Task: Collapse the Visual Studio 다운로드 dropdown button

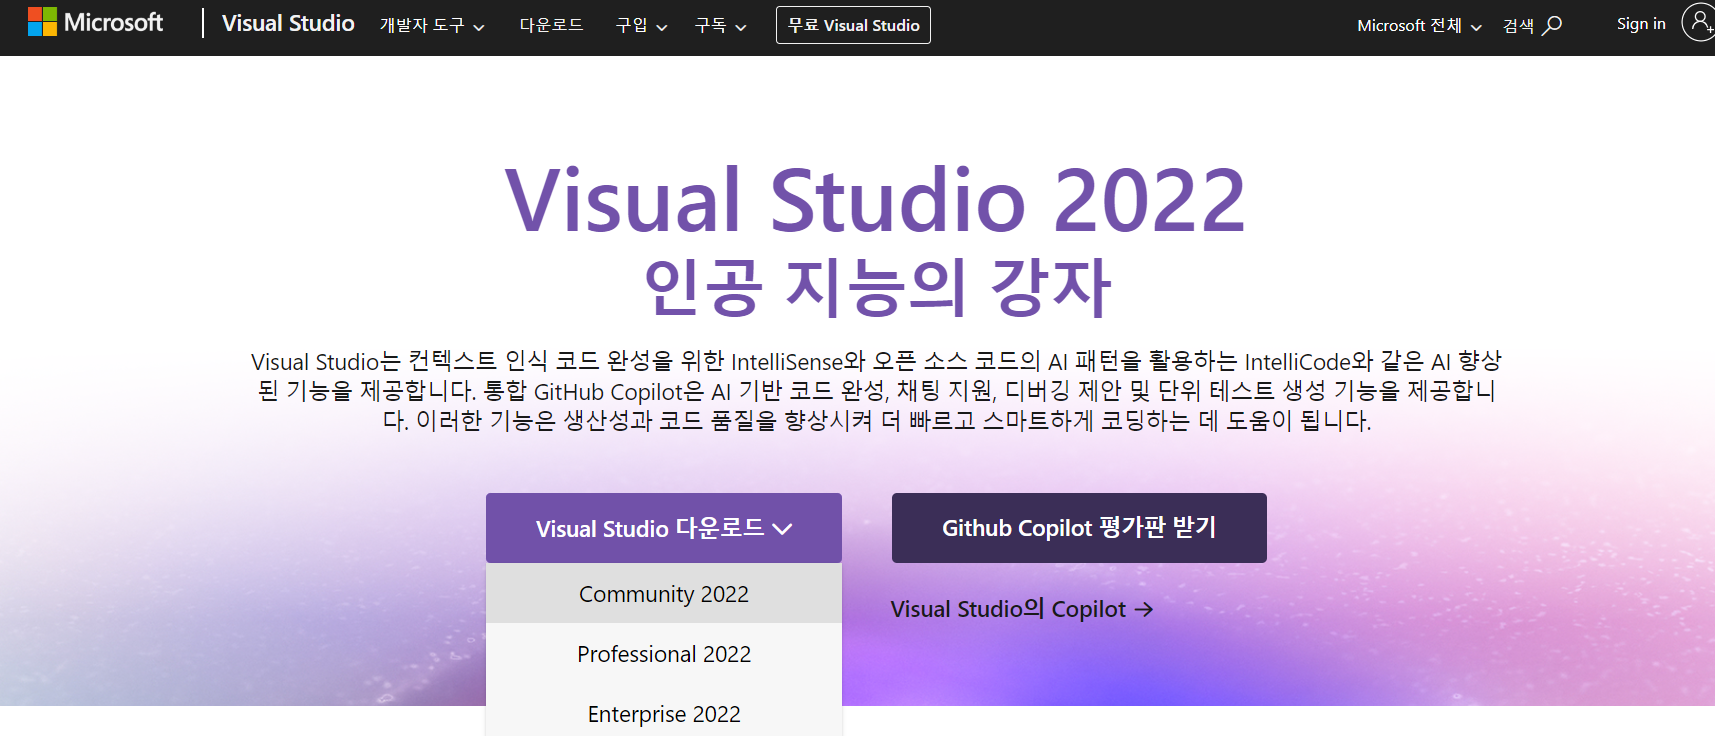Action: coord(664,528)
